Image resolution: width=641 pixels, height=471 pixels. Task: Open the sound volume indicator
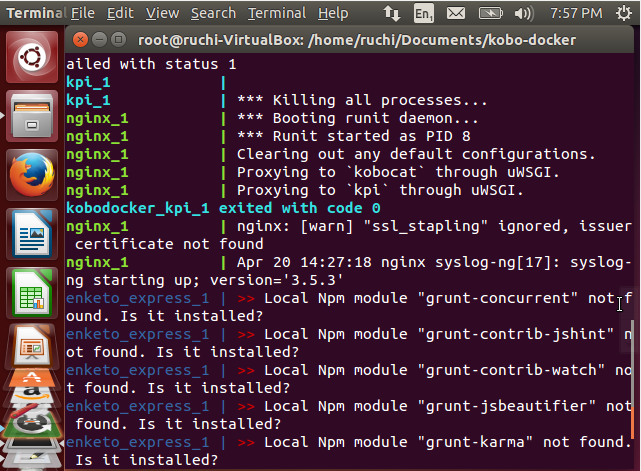pos(524,13)
